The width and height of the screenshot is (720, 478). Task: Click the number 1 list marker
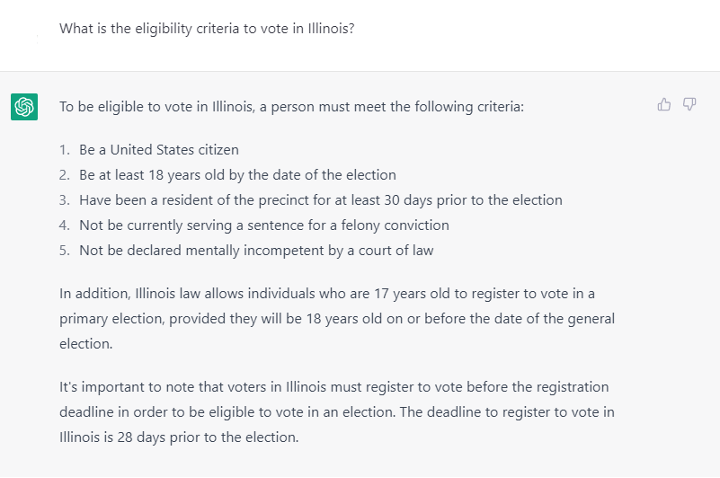coord(64,150)
